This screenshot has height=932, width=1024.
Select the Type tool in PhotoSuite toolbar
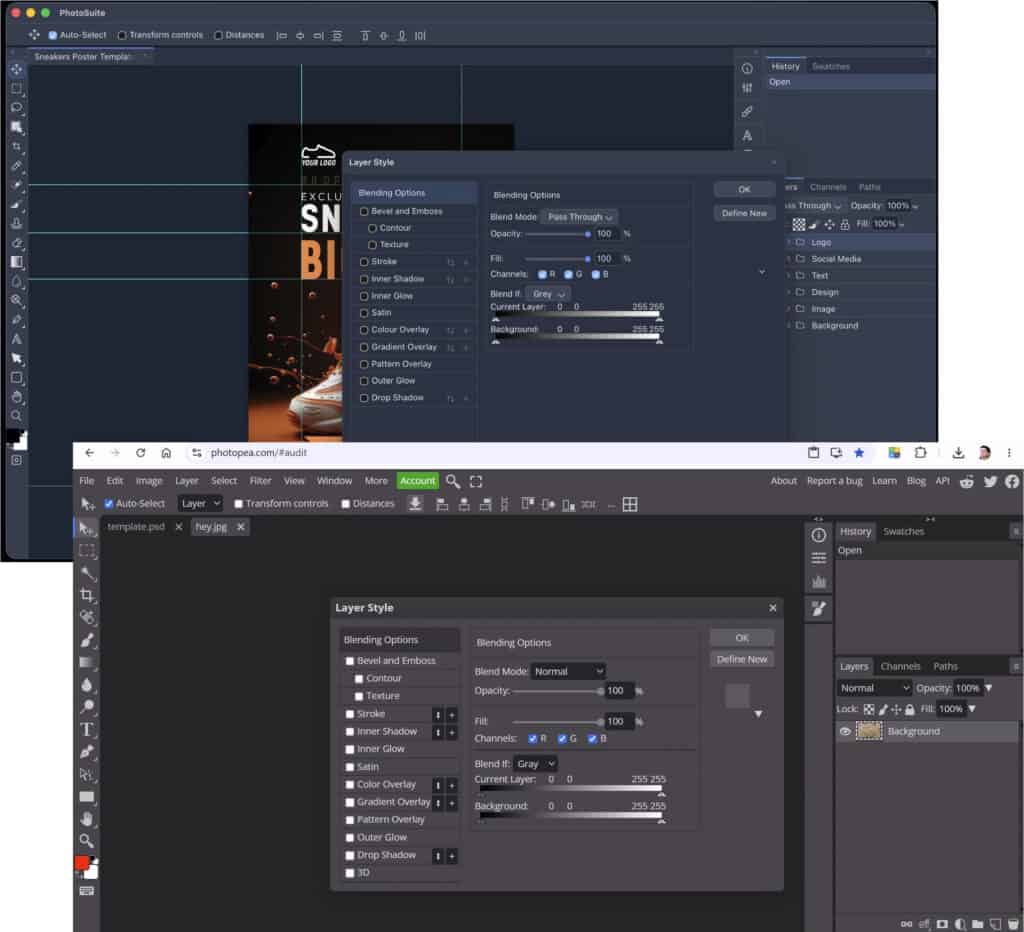[17, 339]
